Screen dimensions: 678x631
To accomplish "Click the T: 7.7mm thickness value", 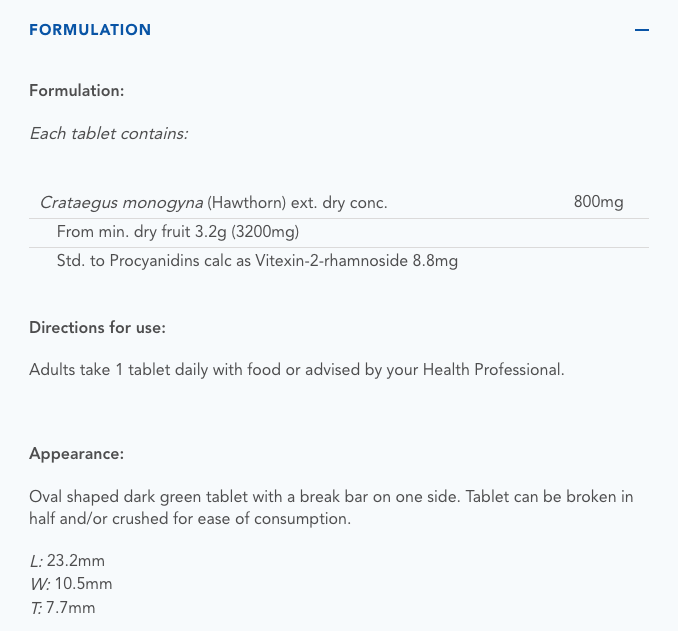I will (x=62, y=607).
